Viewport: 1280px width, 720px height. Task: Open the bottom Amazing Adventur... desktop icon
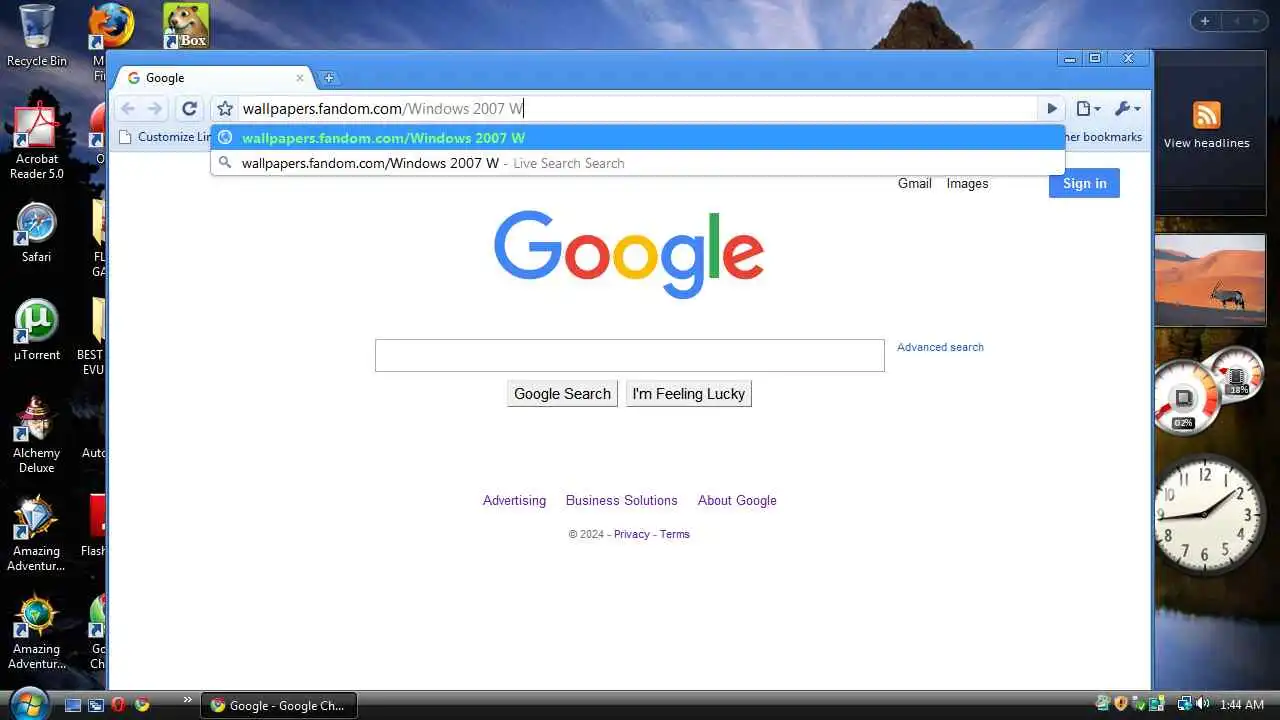coord(37,631)
